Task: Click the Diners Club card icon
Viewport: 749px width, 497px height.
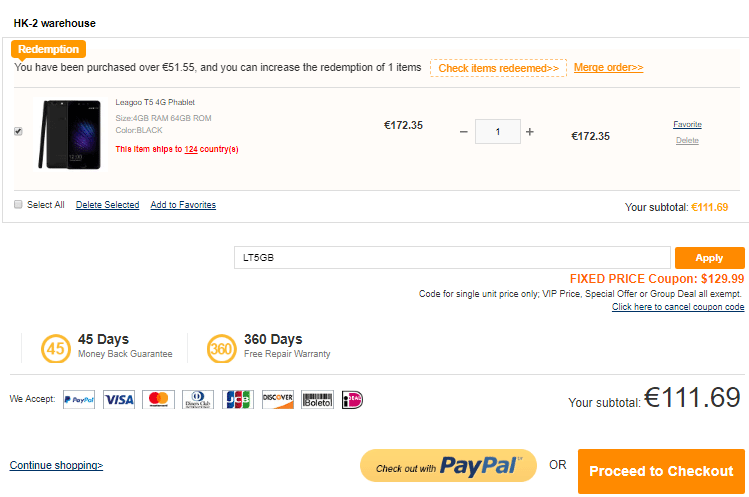Action: point(198,399)
